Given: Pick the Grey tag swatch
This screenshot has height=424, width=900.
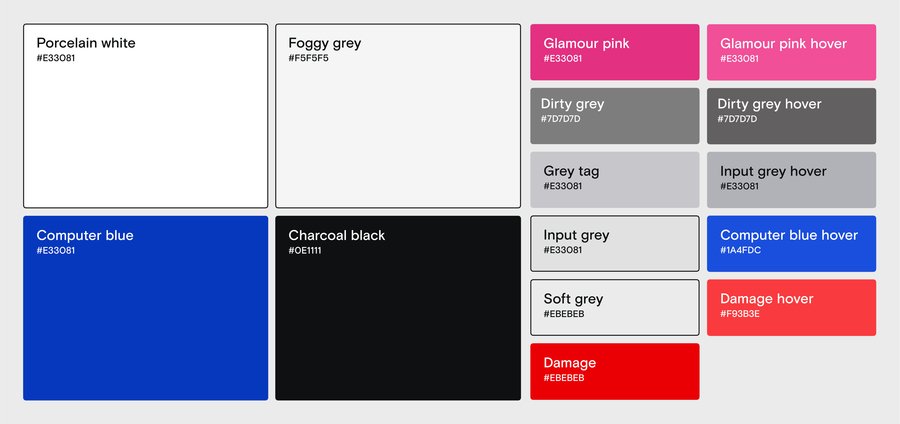Looking at the screenshot, I should (x=614, y=180).
